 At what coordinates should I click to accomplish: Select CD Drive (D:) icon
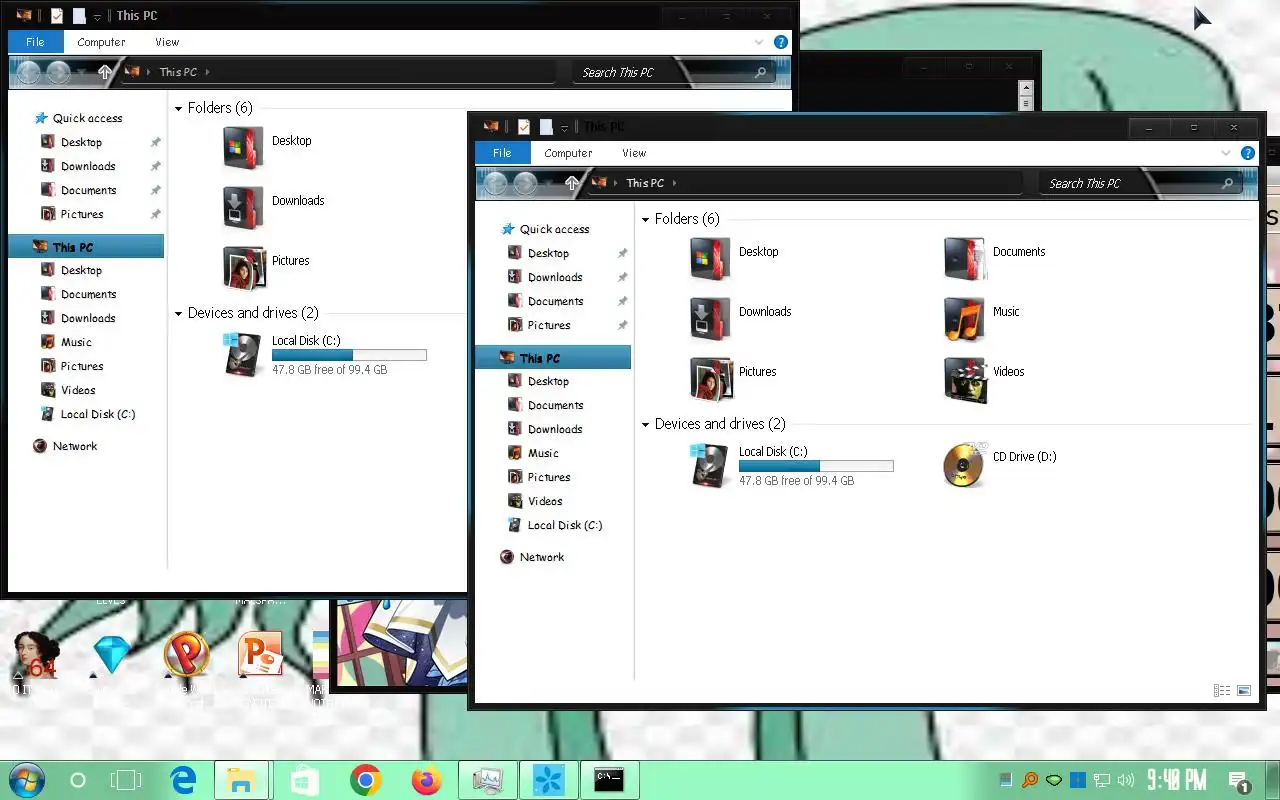coord(965,465)
